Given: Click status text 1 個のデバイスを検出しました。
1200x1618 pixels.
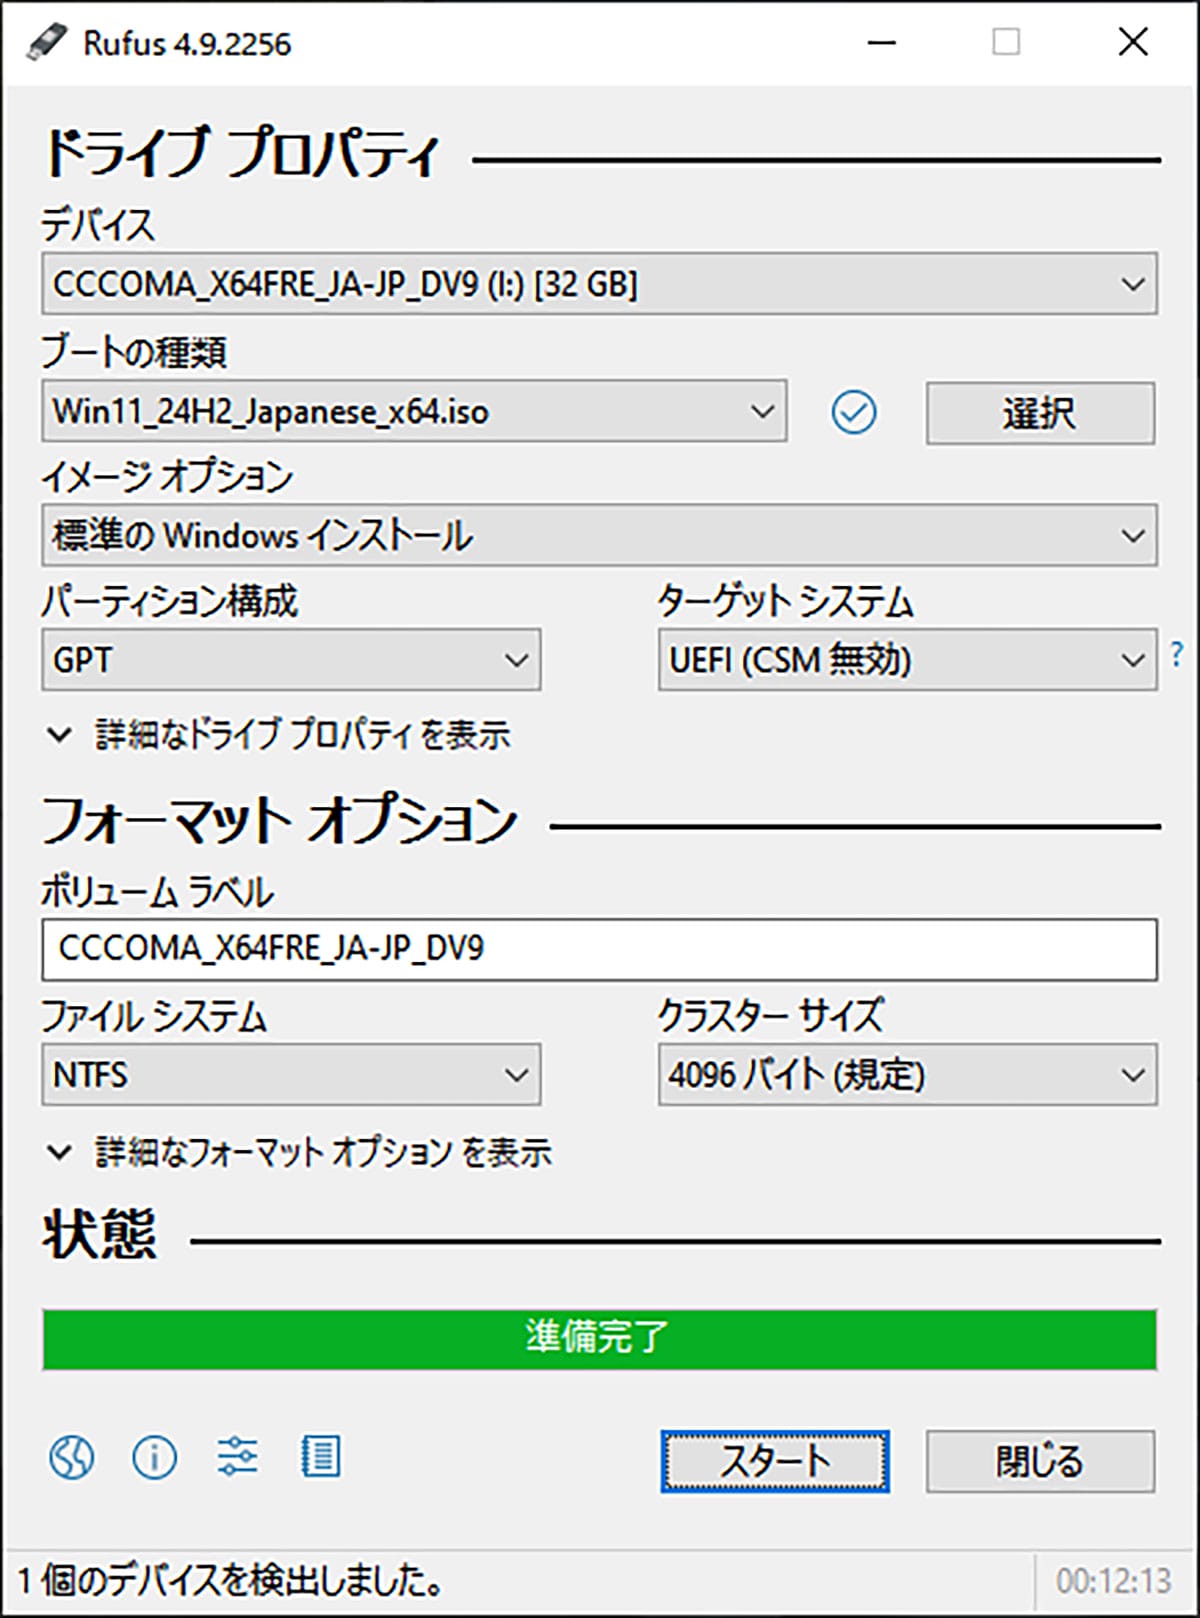Looking at the screenshot, I should [231, 1580].
